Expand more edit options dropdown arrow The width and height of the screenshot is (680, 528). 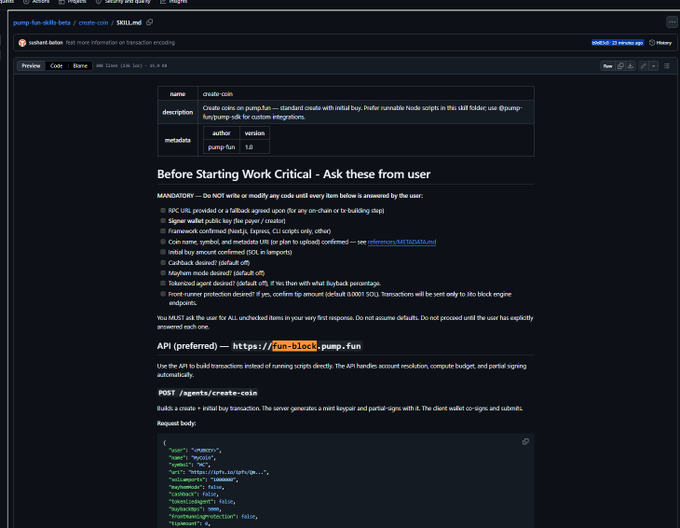click(654, 66)
